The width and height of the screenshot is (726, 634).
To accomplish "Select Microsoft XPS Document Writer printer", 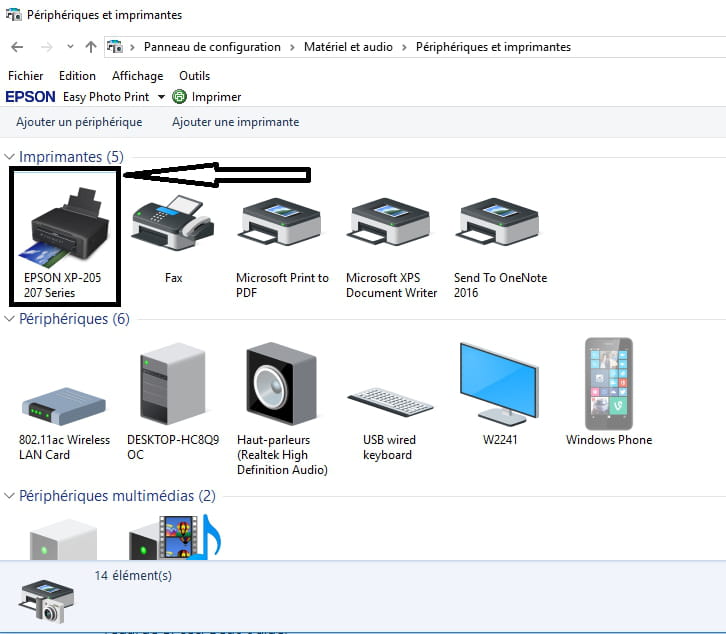I will 389,223.
